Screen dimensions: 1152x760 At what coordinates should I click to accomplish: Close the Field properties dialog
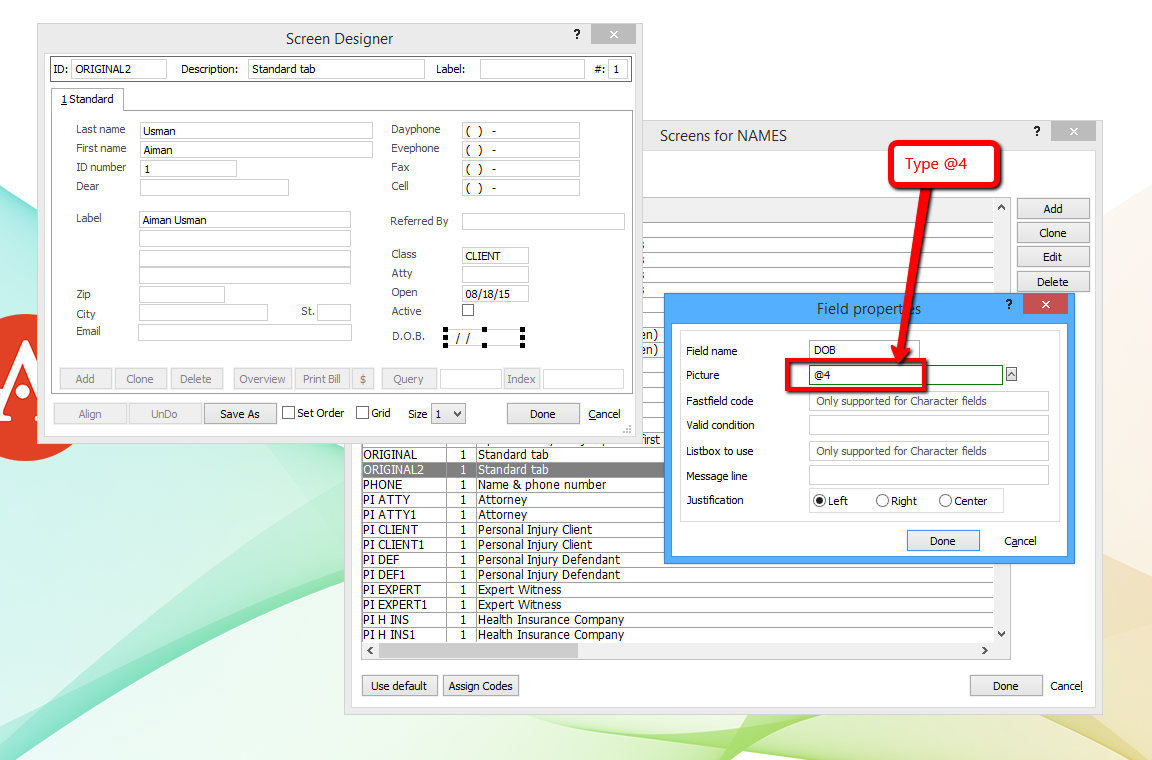point(1045,304)
